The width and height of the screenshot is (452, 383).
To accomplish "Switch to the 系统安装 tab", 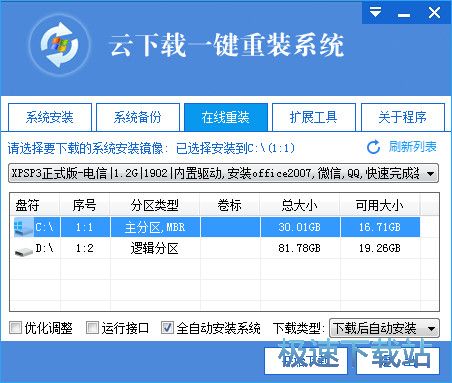I will (50, 117).
